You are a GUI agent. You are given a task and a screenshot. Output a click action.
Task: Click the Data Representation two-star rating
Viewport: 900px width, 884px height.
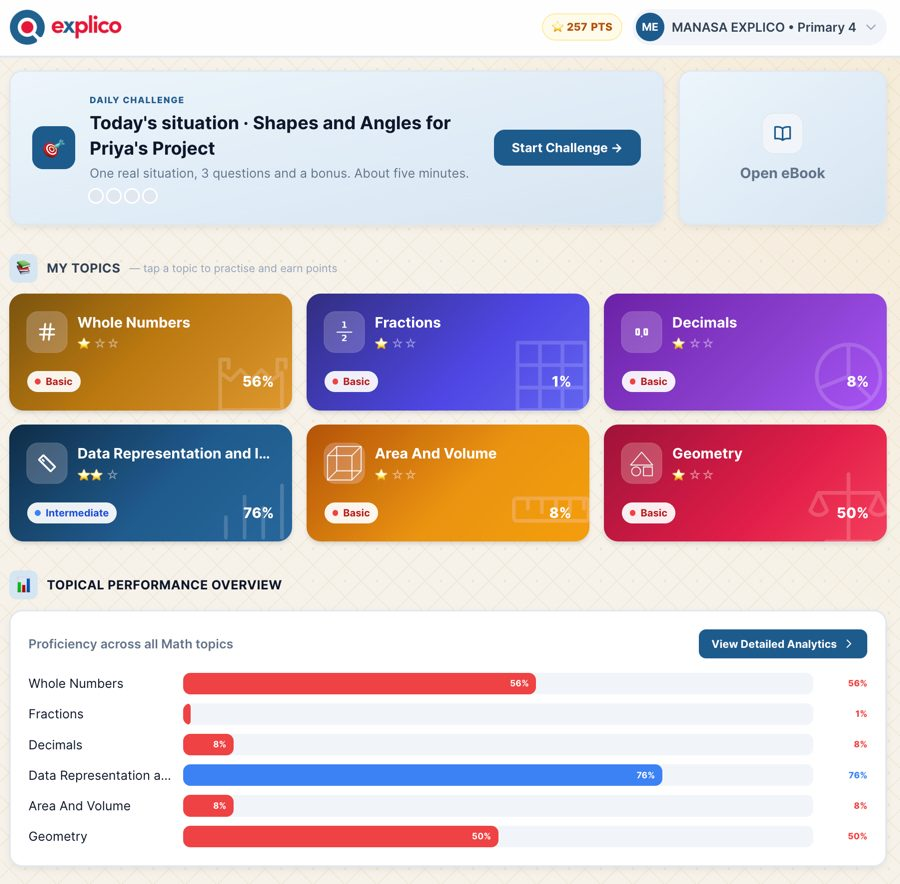[x=98, y=475]
